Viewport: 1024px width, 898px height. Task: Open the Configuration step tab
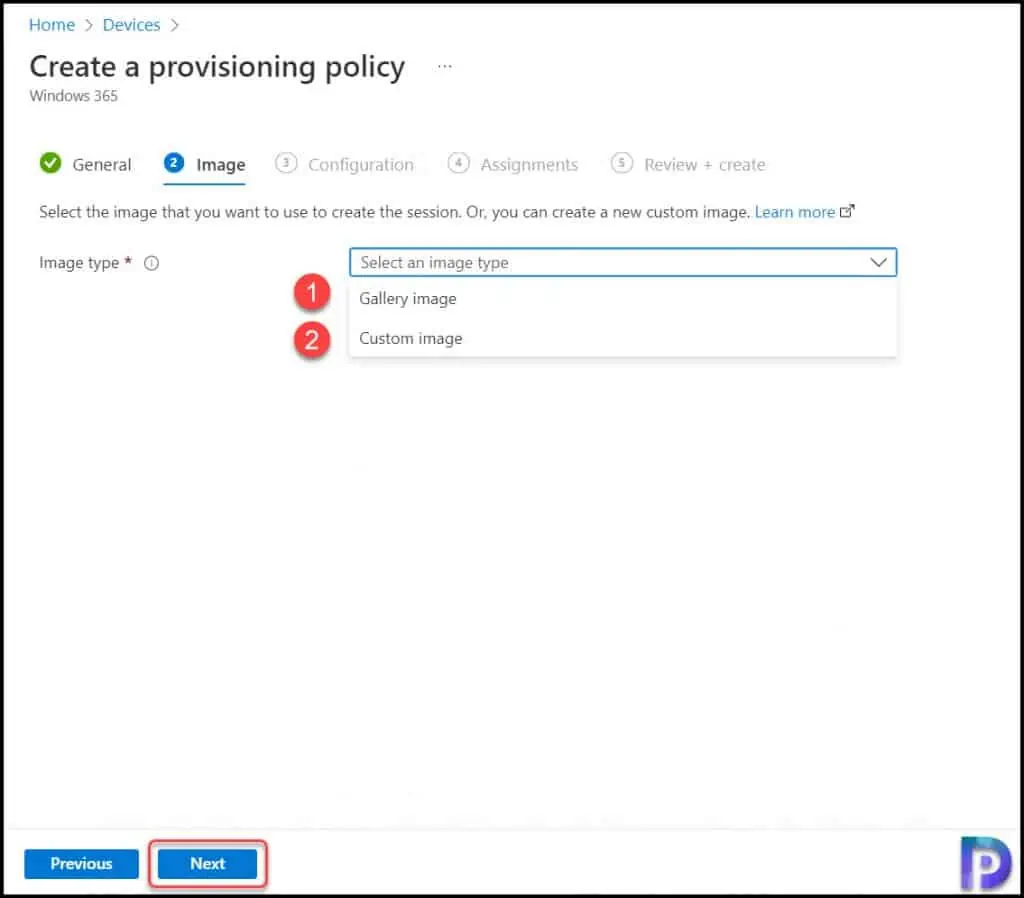[x=345, y=164]
